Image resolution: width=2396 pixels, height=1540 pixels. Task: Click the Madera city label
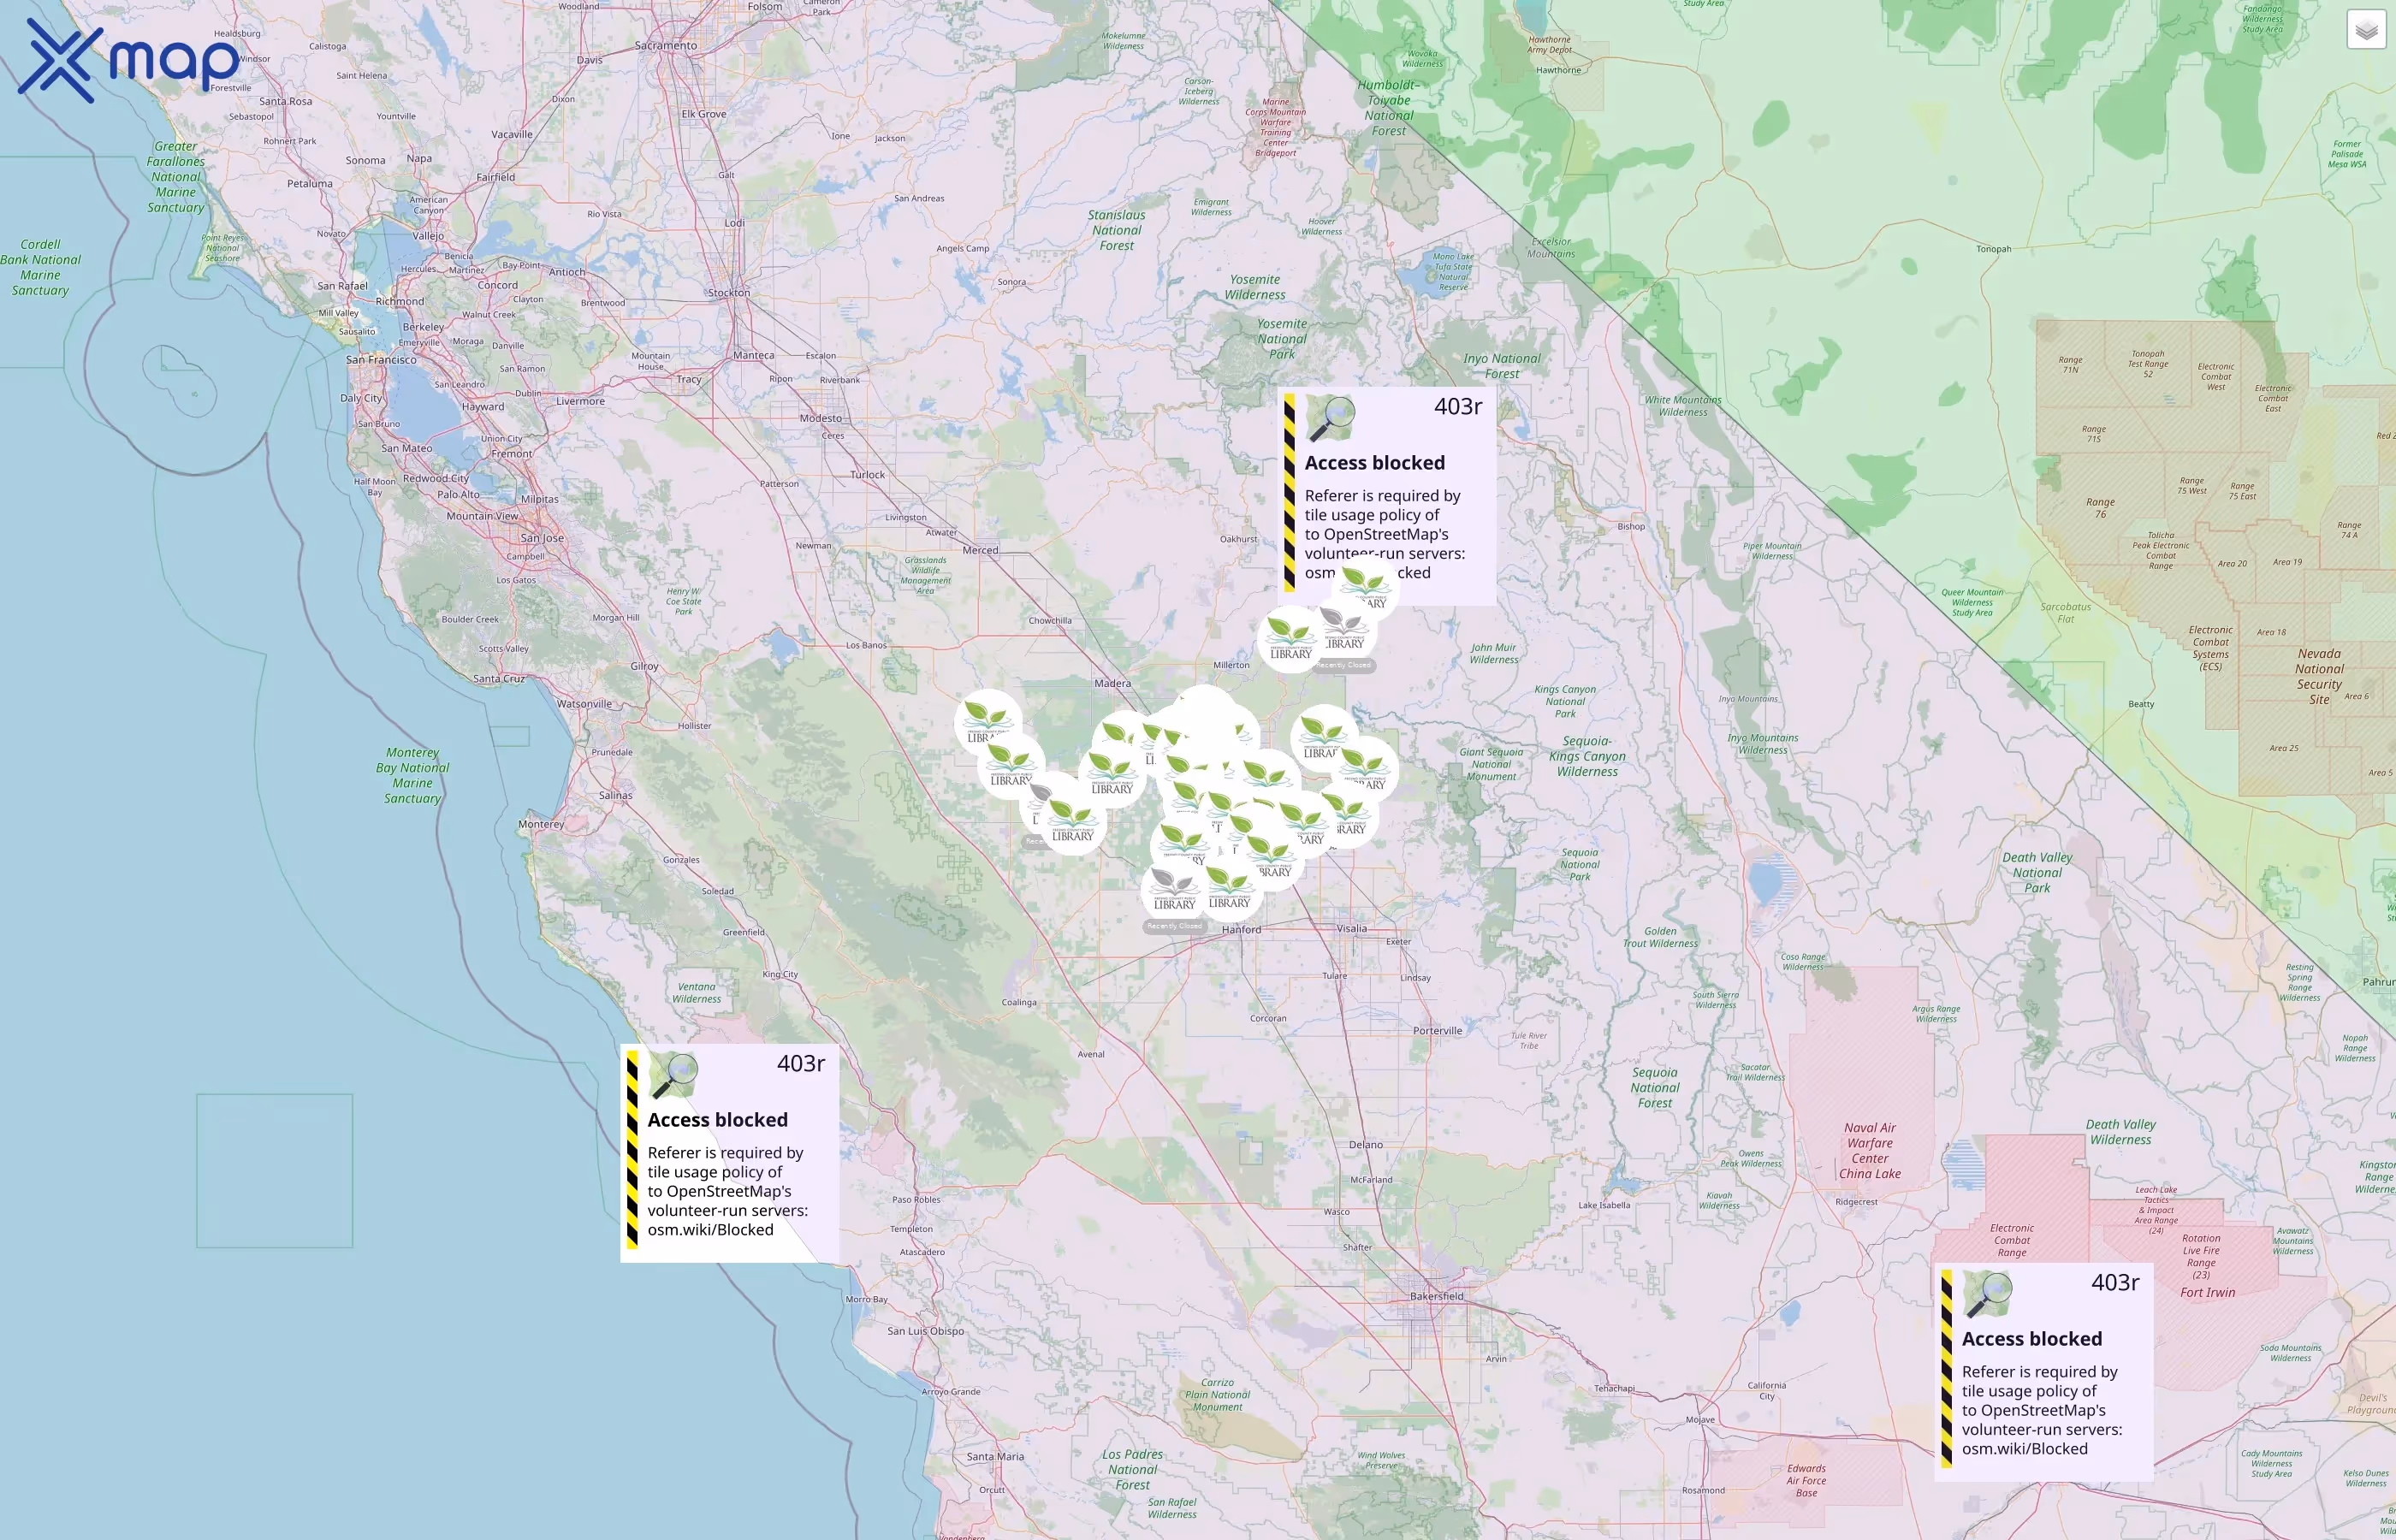(1113, 684)
